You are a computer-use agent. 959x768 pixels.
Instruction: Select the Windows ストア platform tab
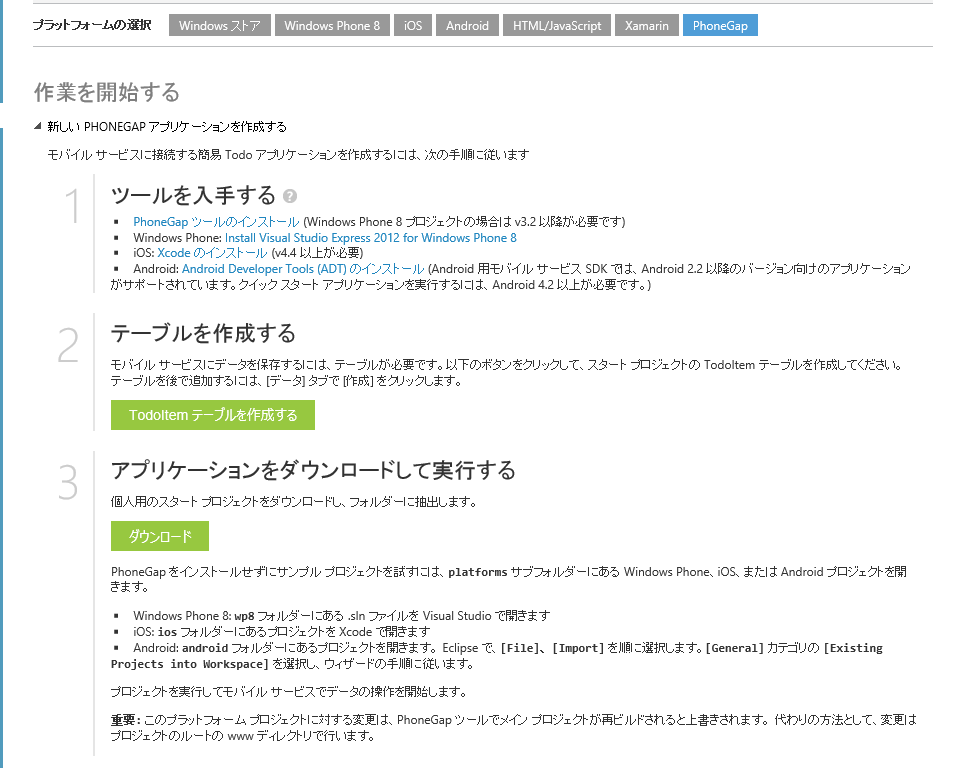coord(220,26)
